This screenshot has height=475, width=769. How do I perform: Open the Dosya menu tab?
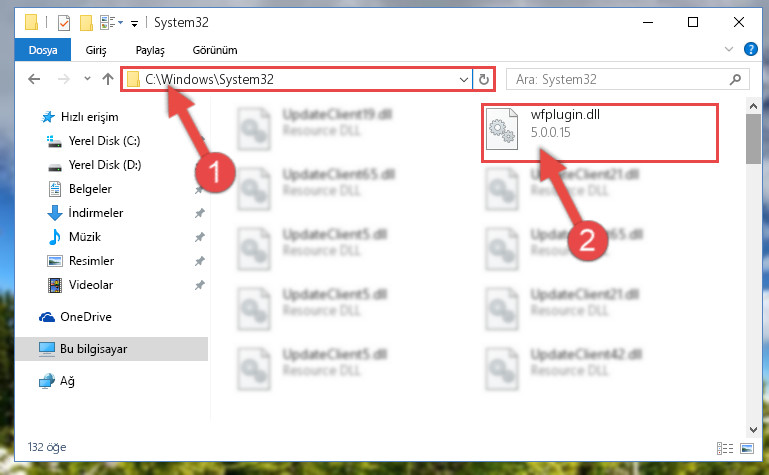[43, 50]
